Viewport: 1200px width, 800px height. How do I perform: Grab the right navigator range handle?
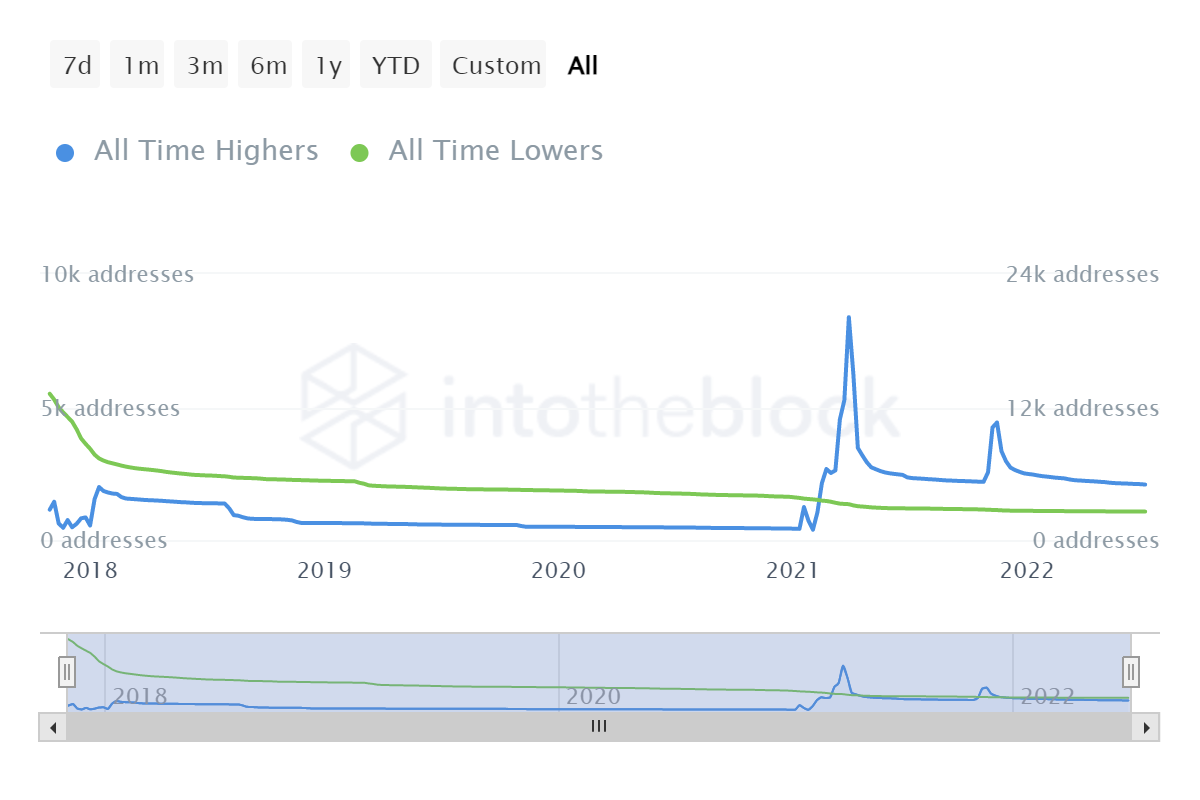1131,669
